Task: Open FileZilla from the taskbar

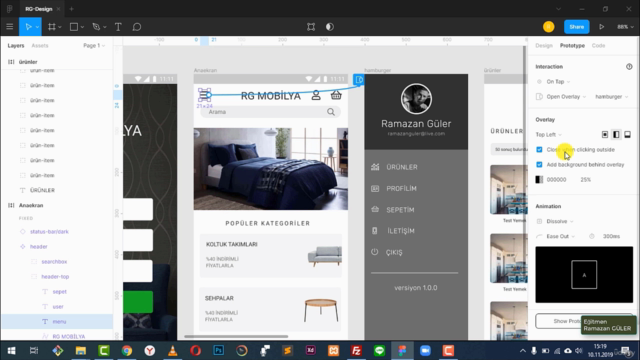Action: coord(356,351)
